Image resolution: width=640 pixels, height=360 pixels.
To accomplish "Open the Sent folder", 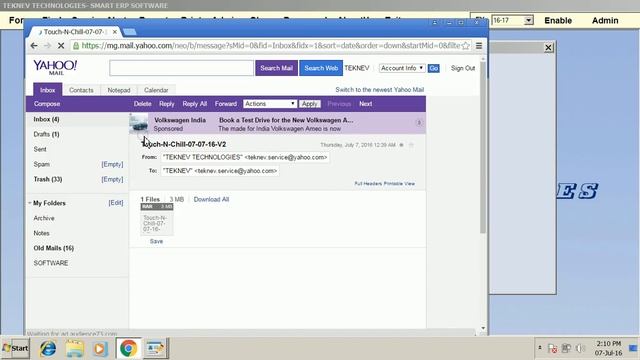I will [40, 149].
